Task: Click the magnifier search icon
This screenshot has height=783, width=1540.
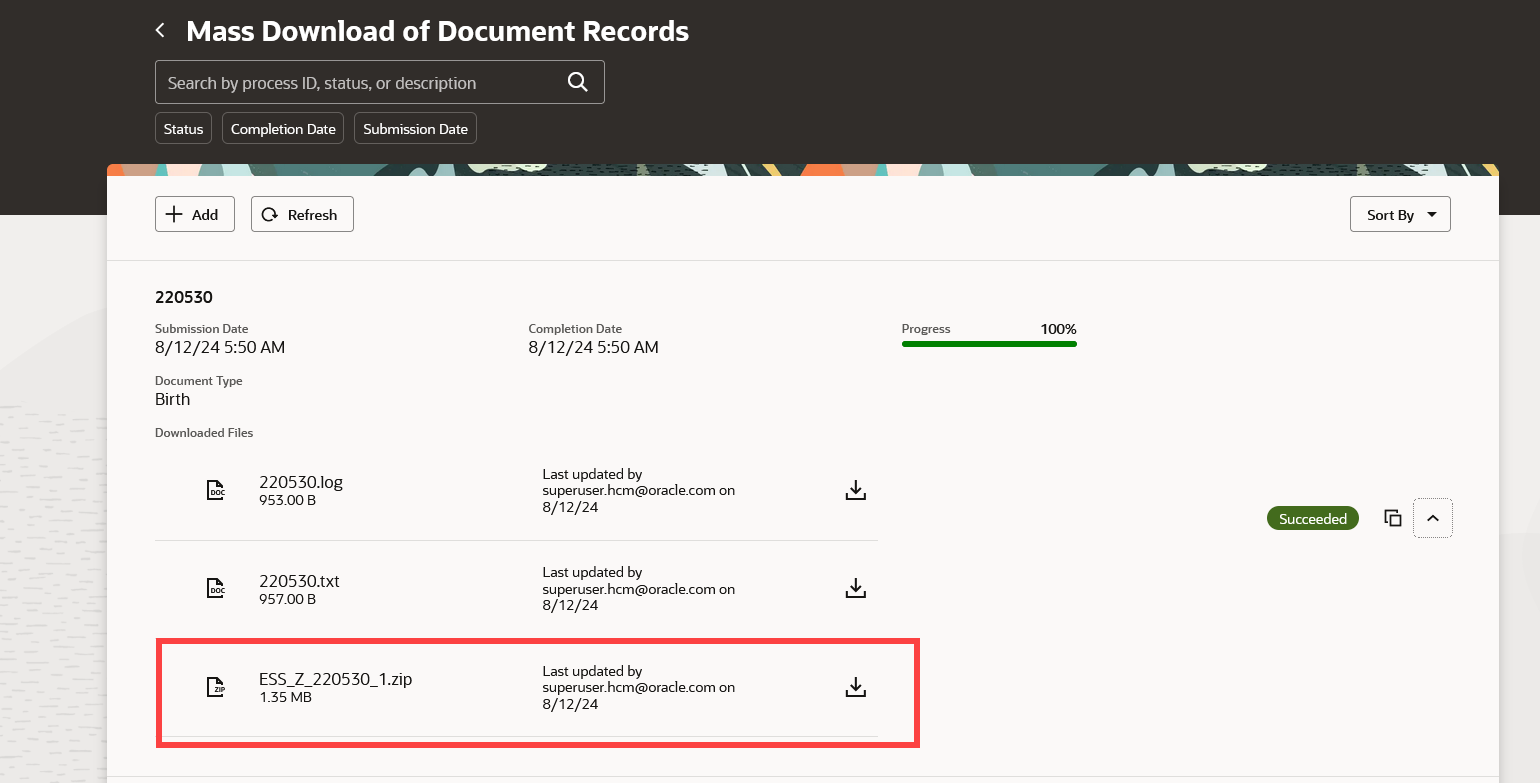Action: (577, 82)
